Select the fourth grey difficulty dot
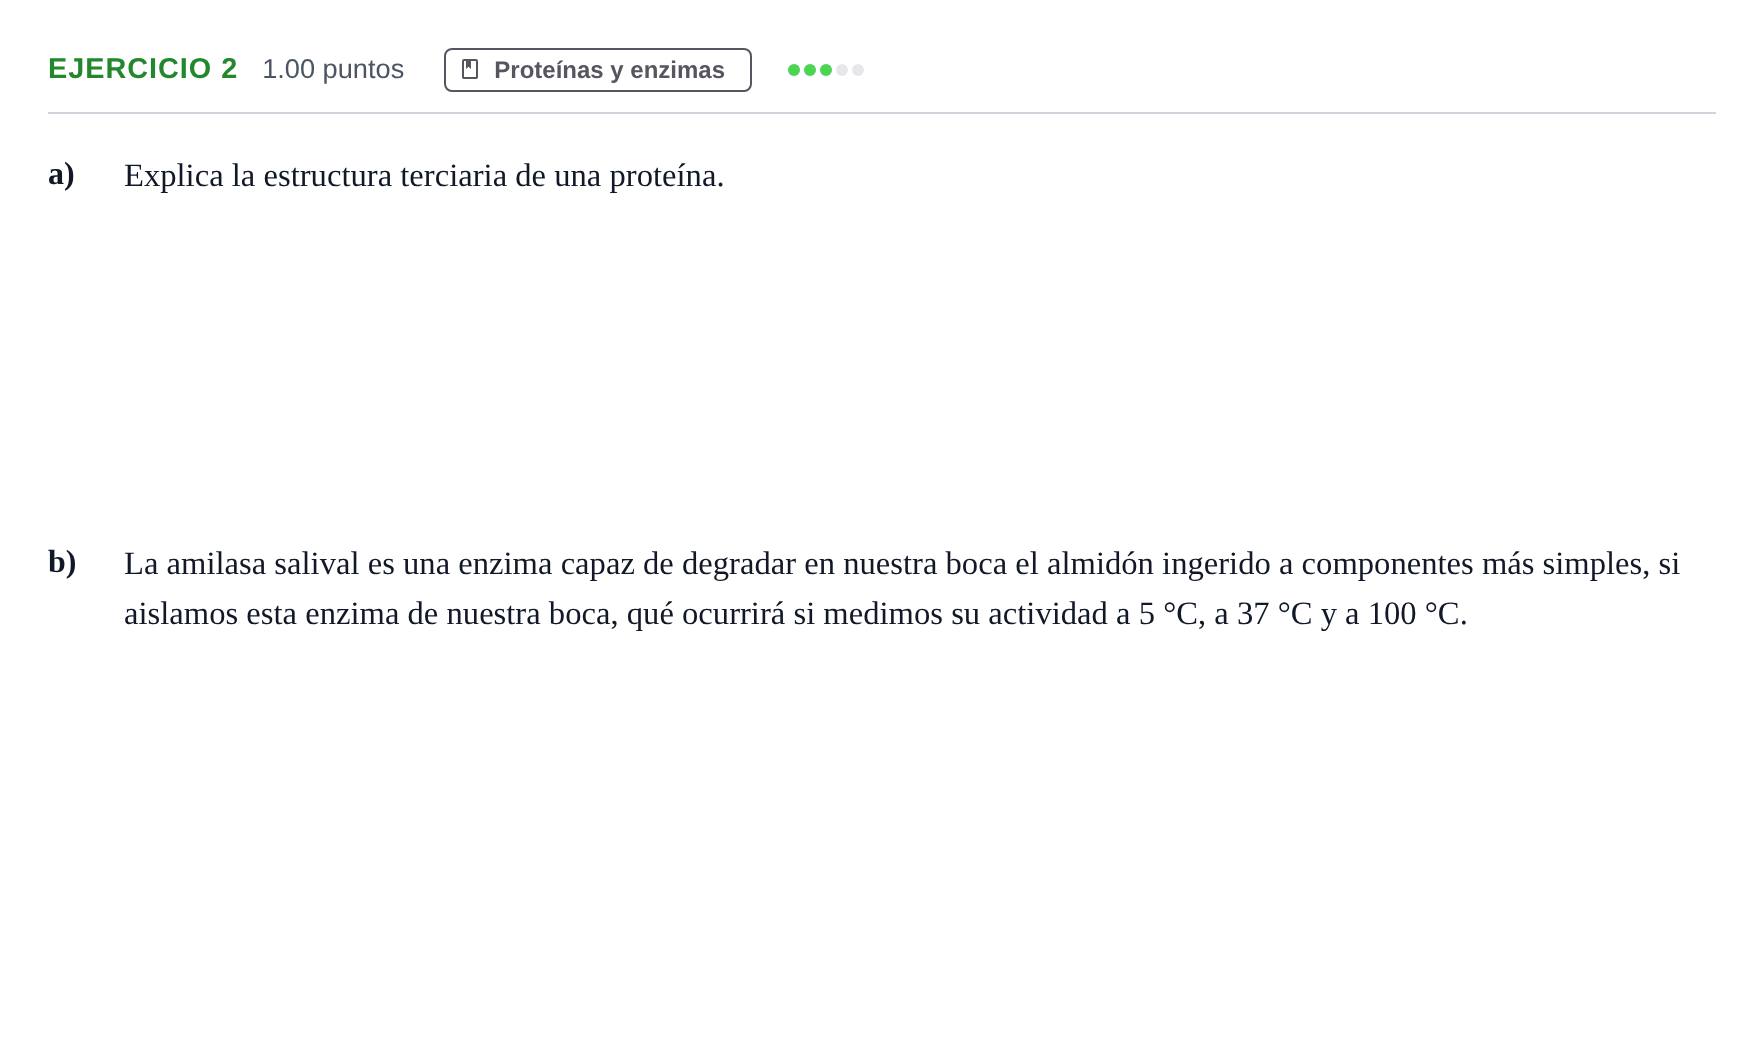Screen dimensions: 1764x1044 (x=842, y=70)
